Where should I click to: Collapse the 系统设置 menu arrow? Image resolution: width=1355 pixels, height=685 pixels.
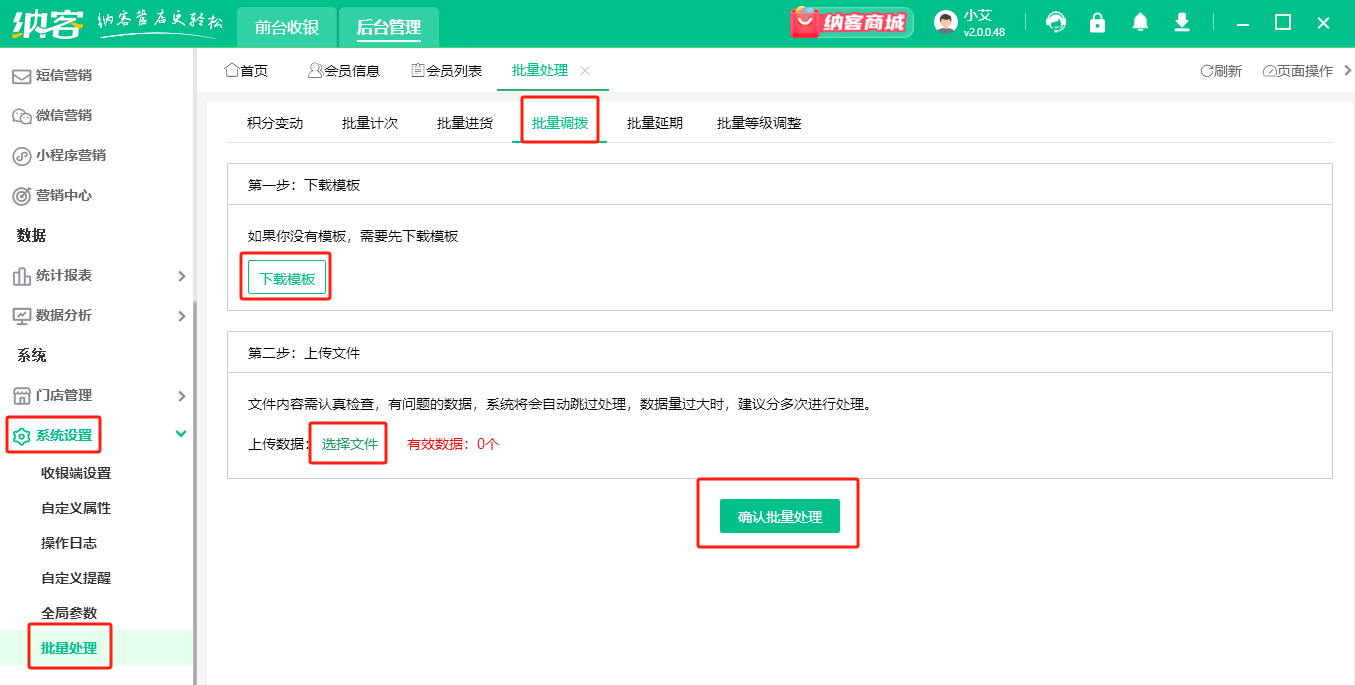181,435
